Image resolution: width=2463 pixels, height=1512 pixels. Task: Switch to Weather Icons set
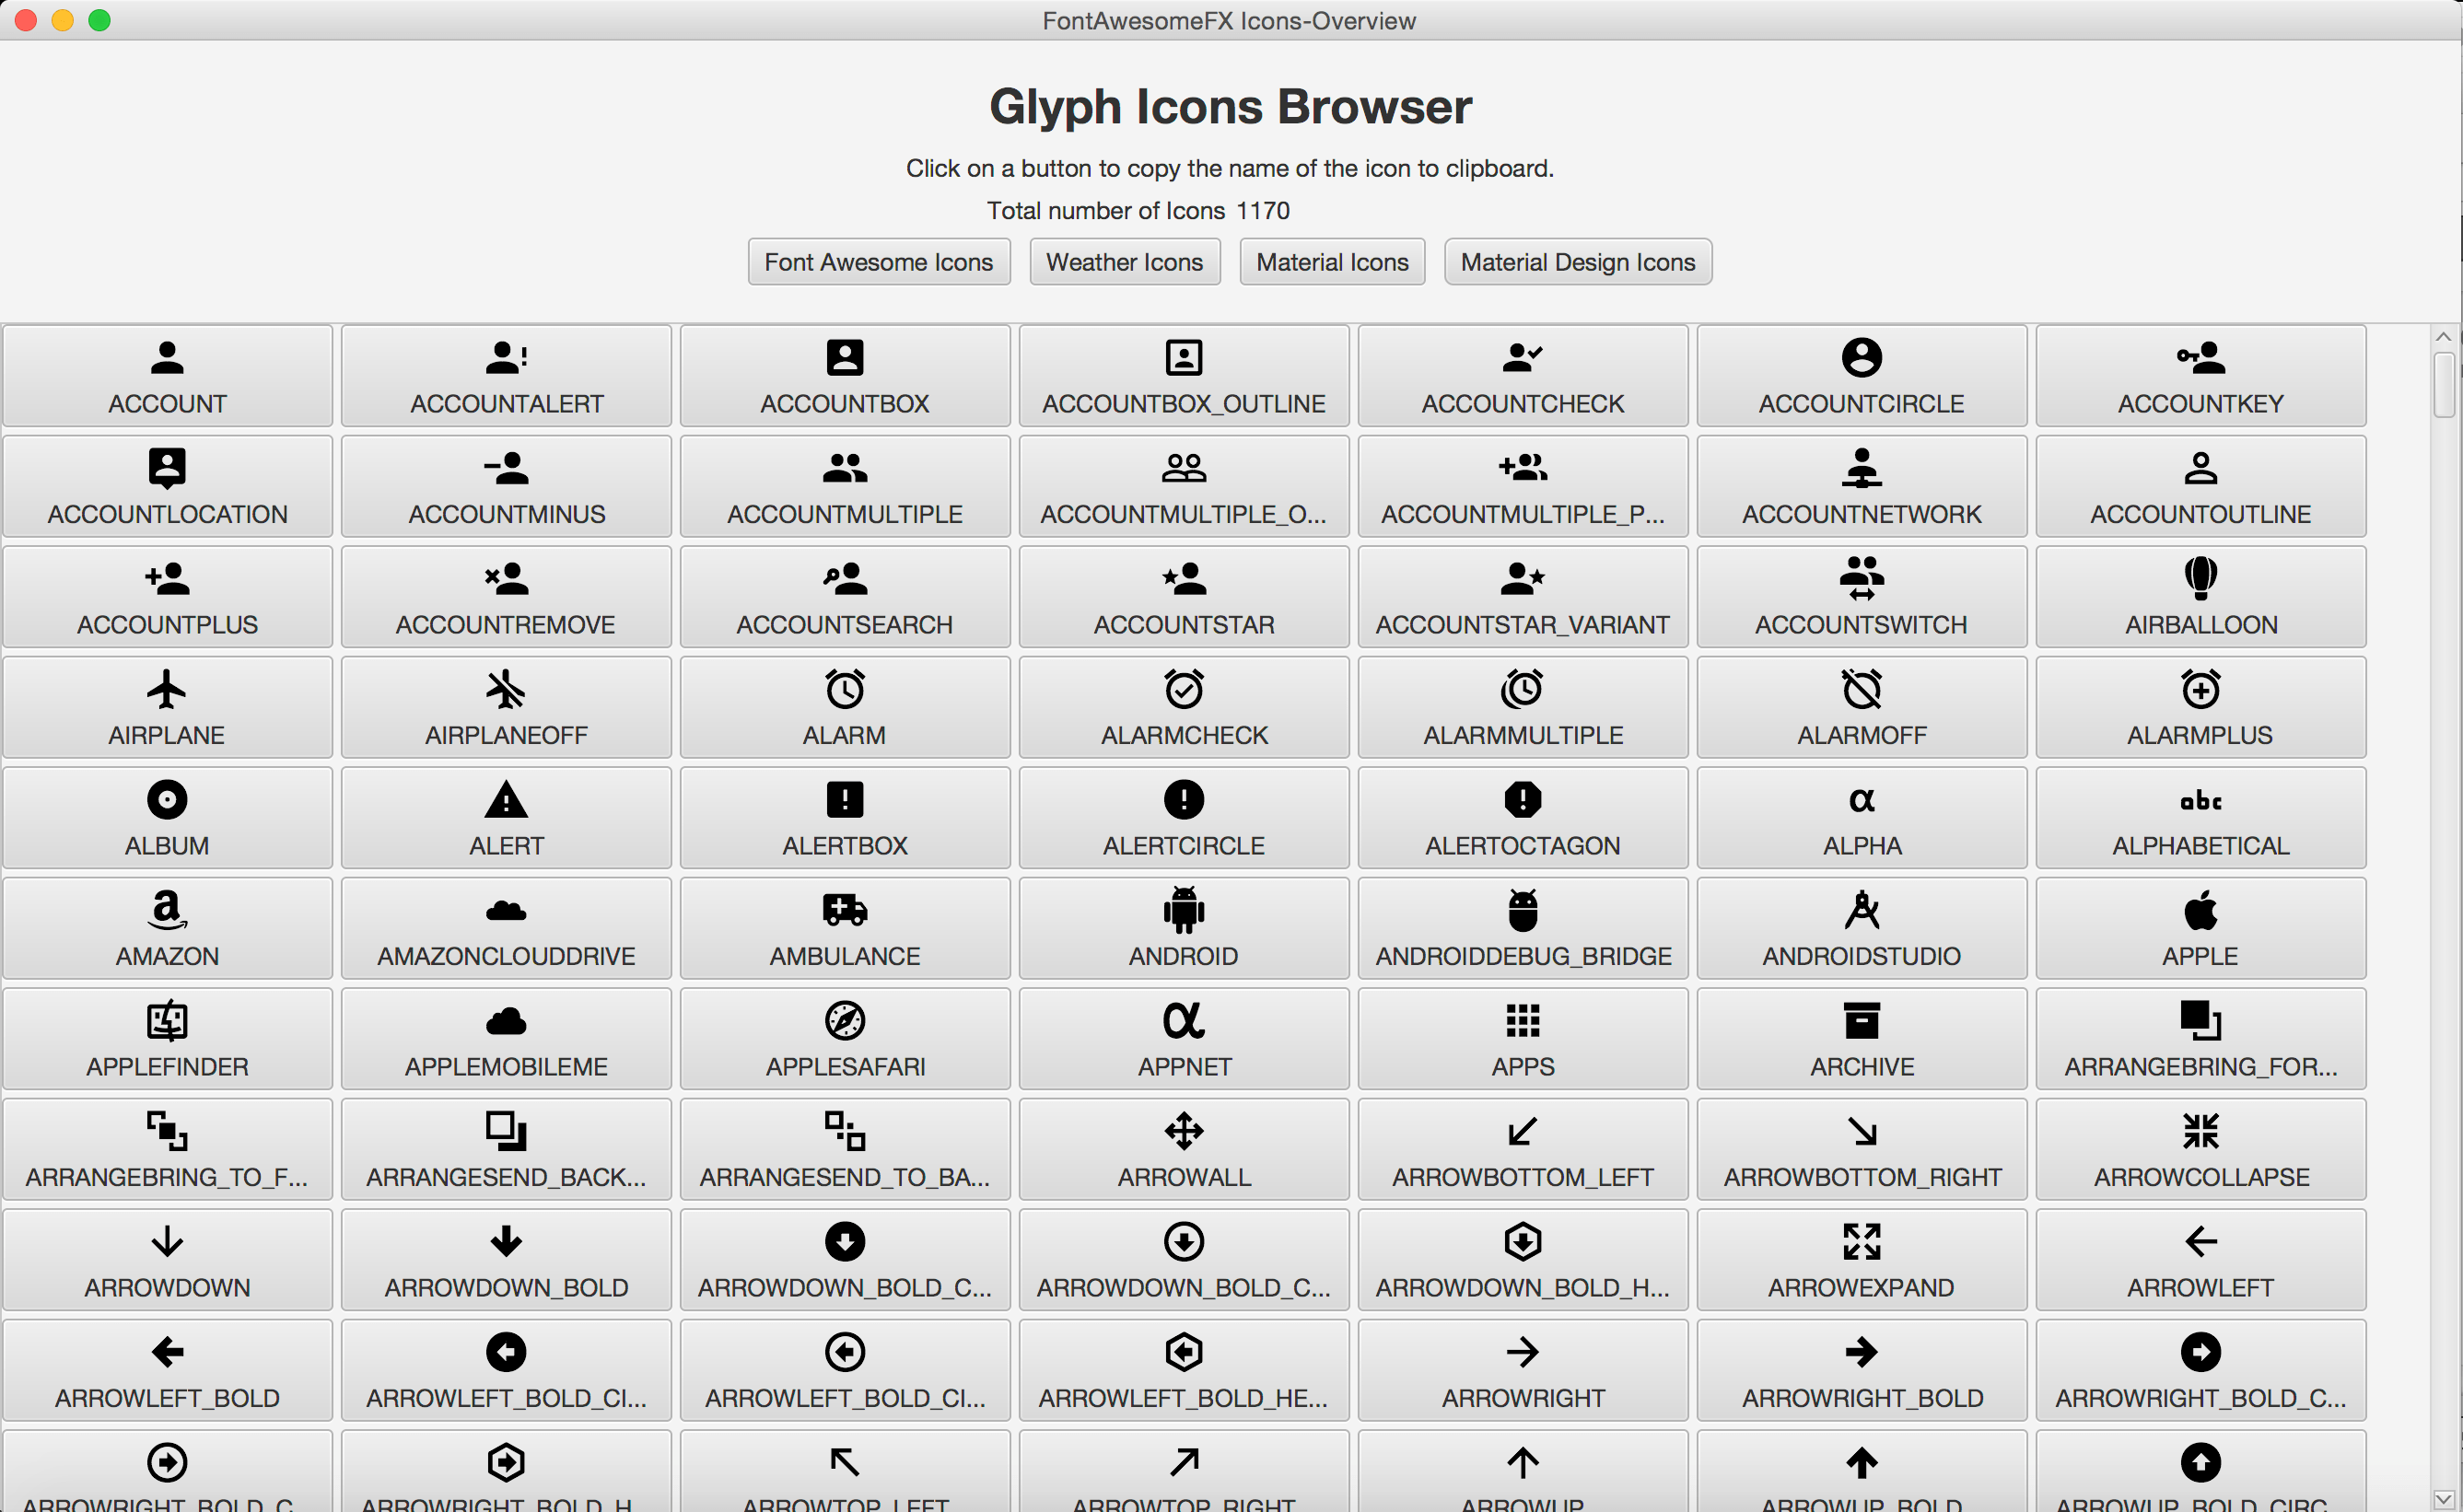tap(1124, 262)
